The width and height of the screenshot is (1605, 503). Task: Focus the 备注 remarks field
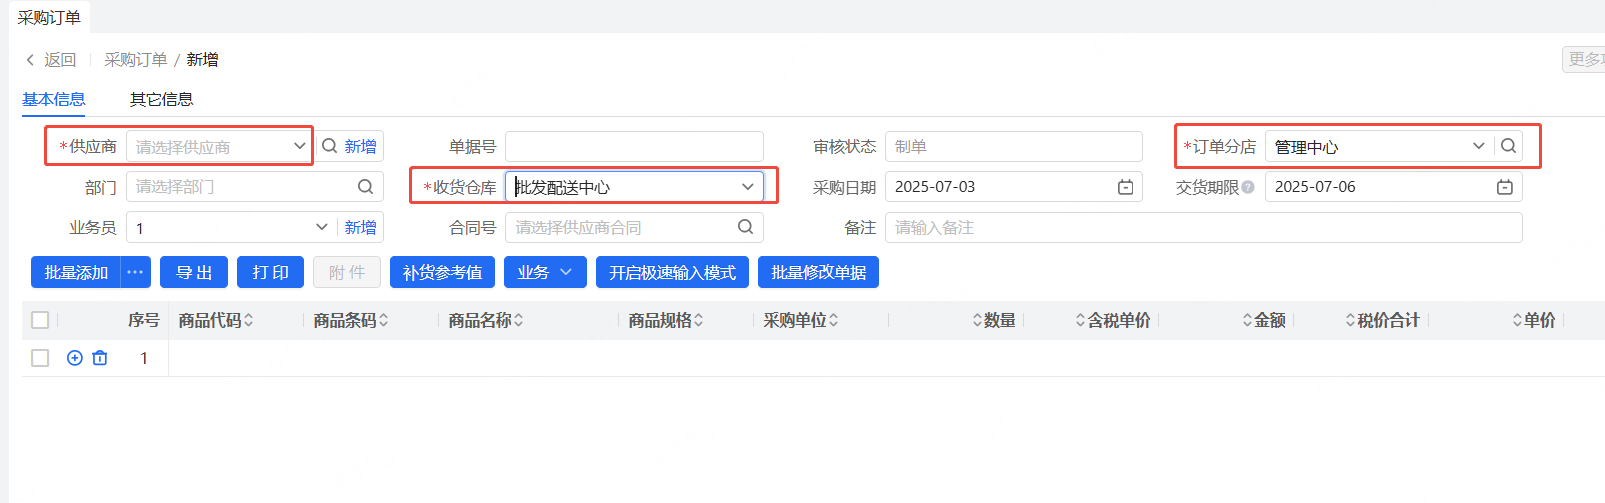click(x=1203, y=227)
